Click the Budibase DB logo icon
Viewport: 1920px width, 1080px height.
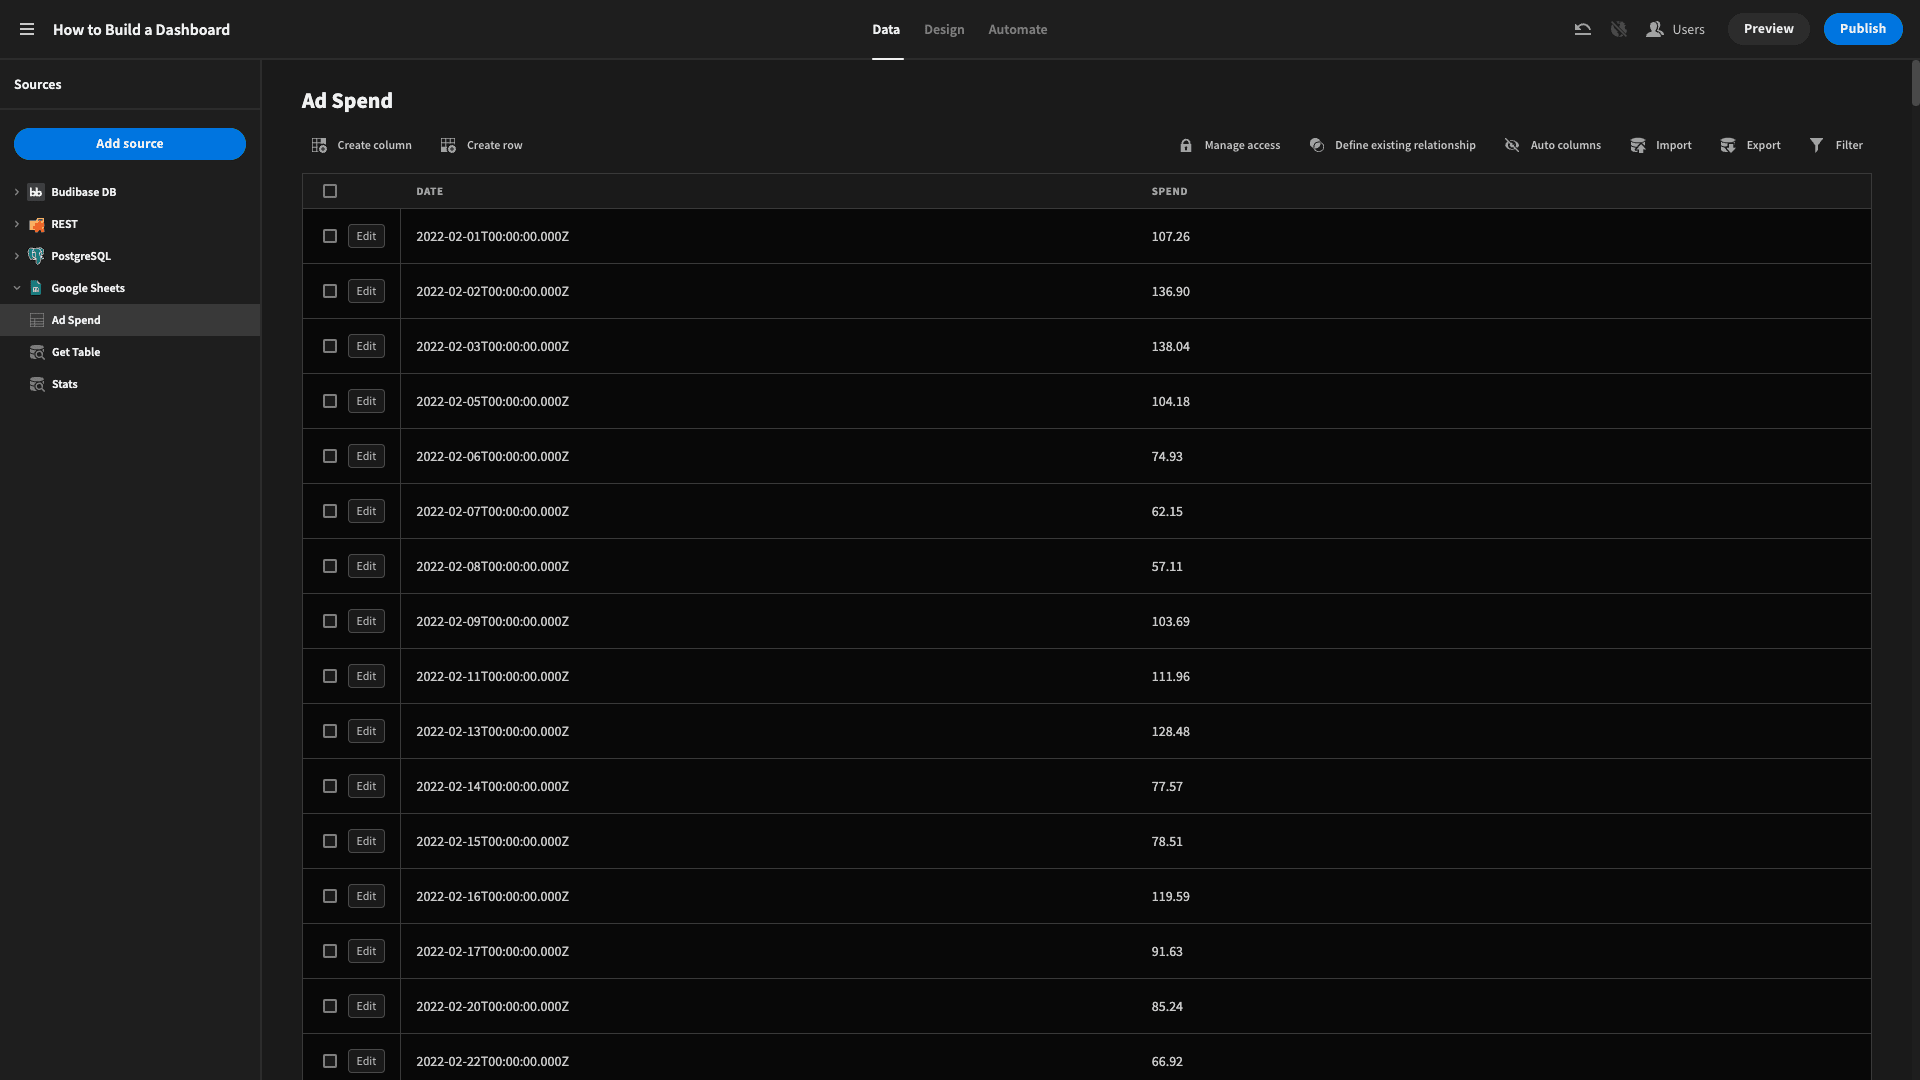pyautogui.click(x=36, y=192)
